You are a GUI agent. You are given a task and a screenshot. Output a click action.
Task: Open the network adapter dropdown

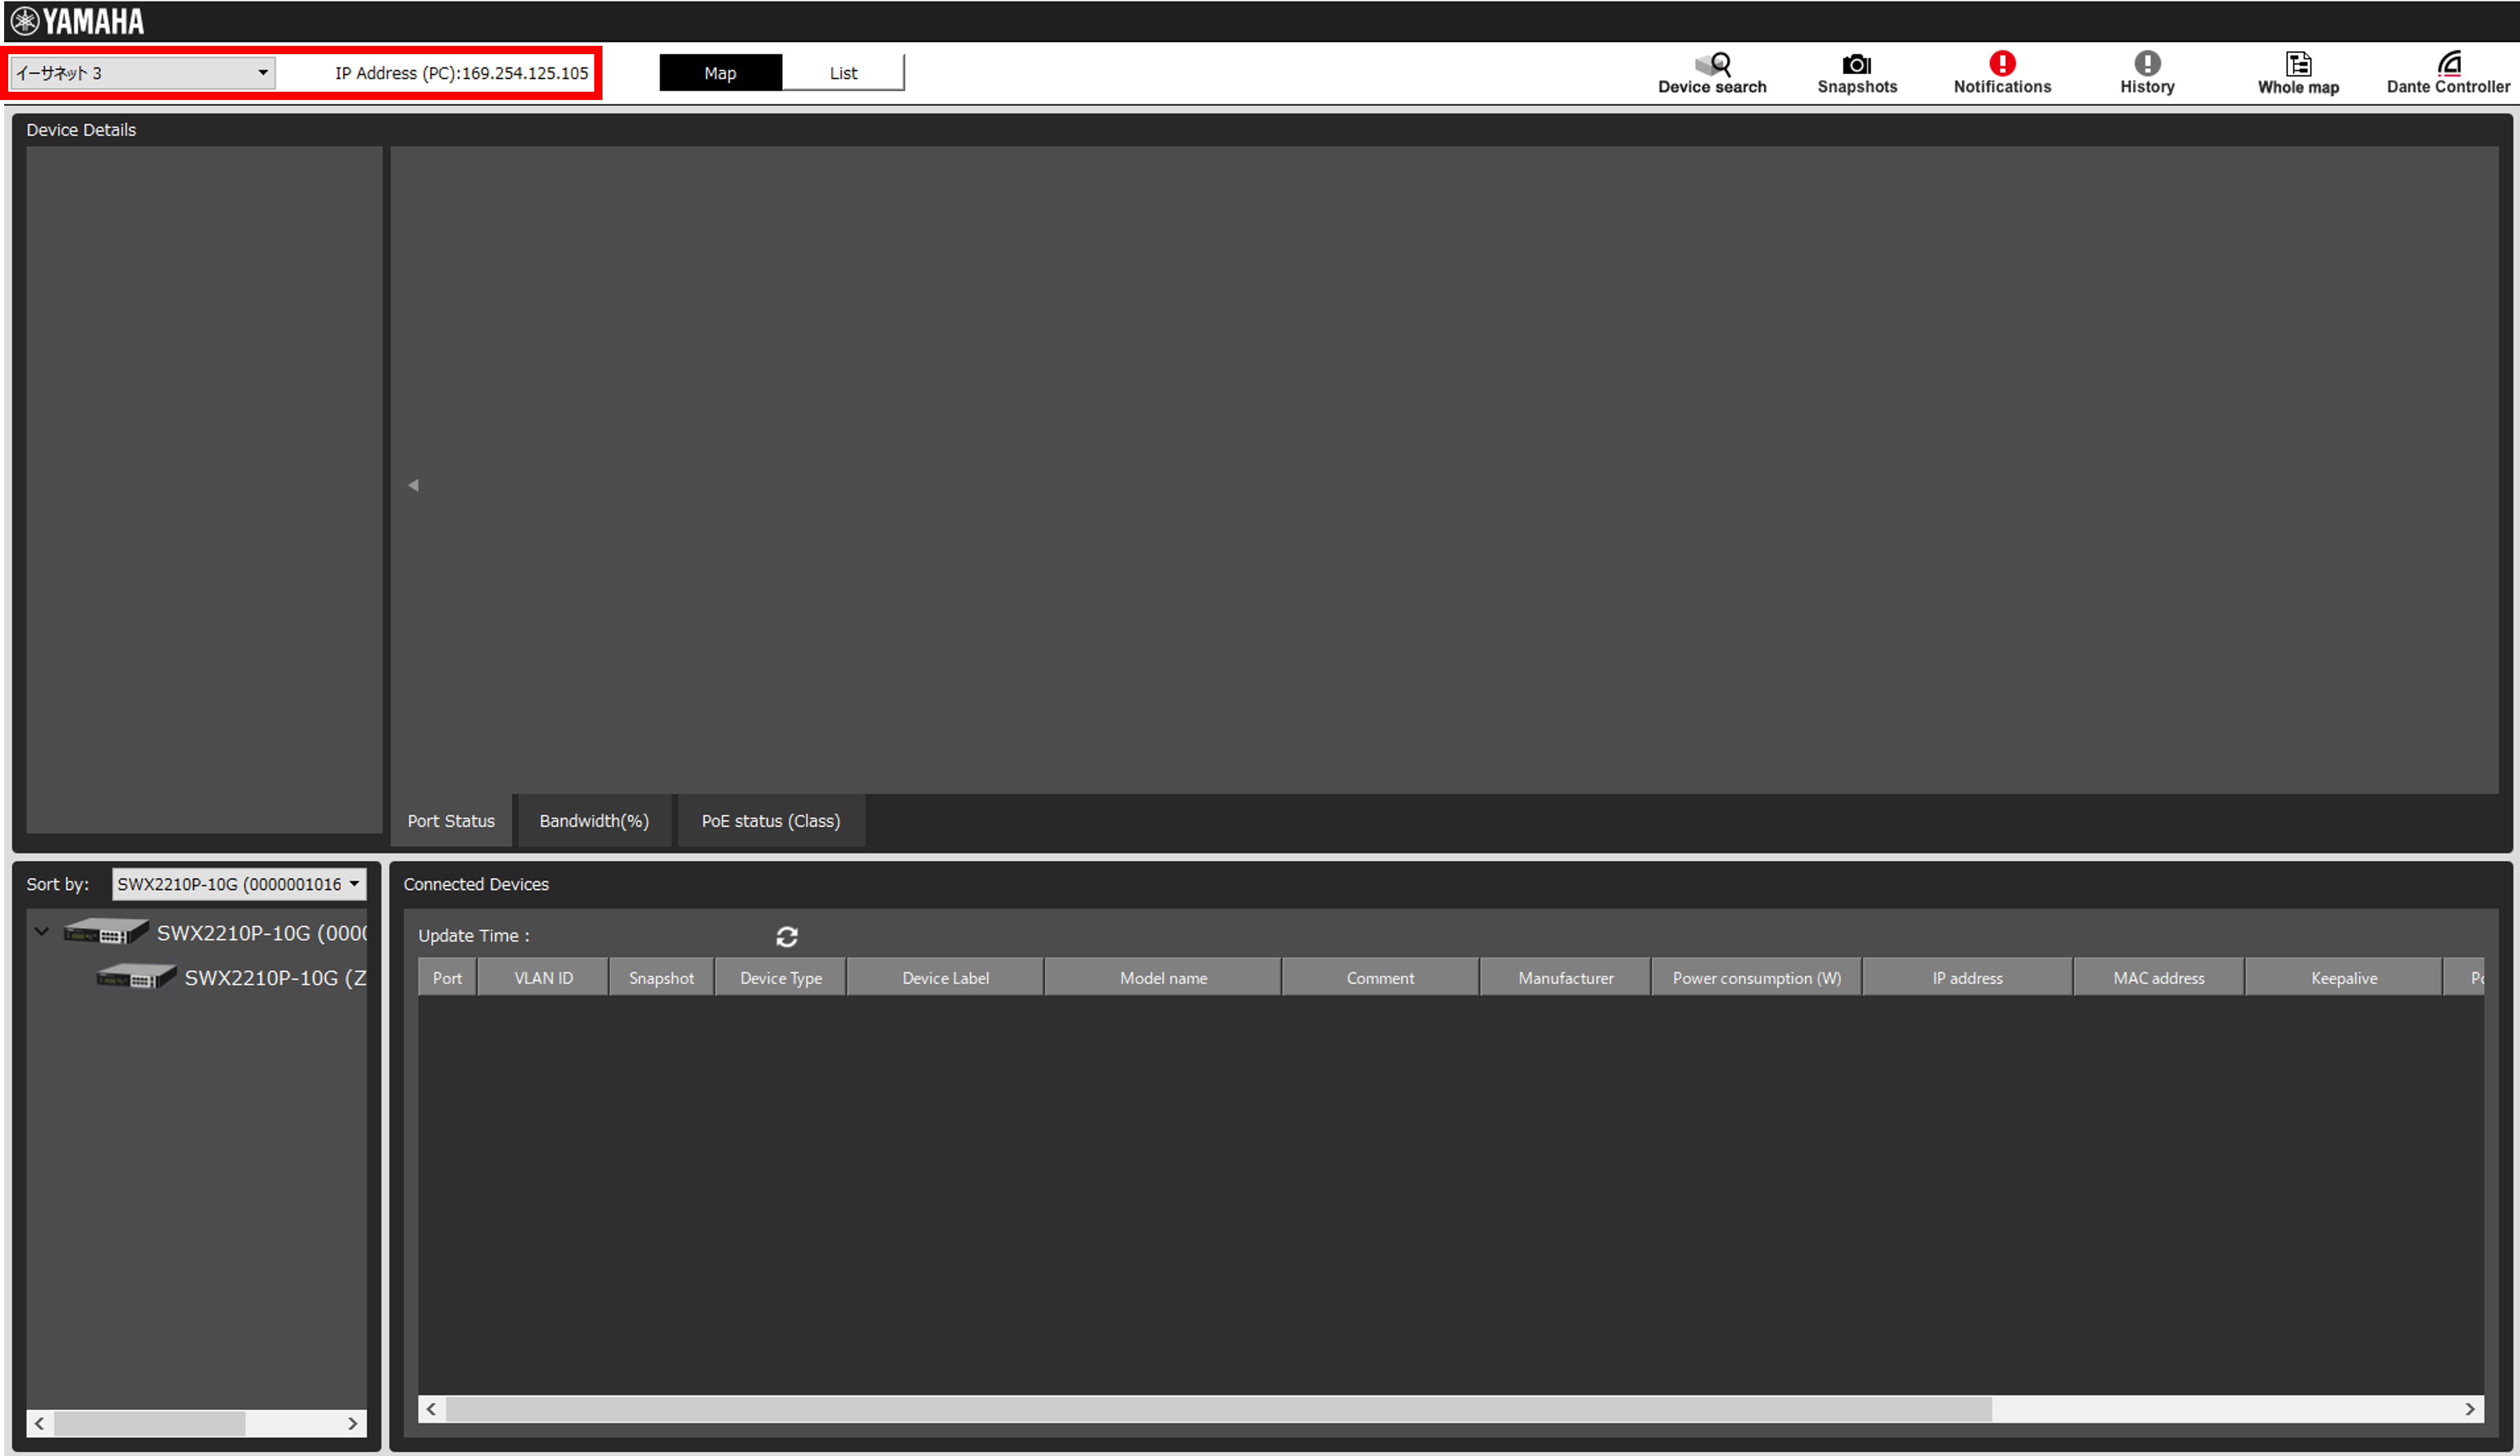click(x=141, y=73)
